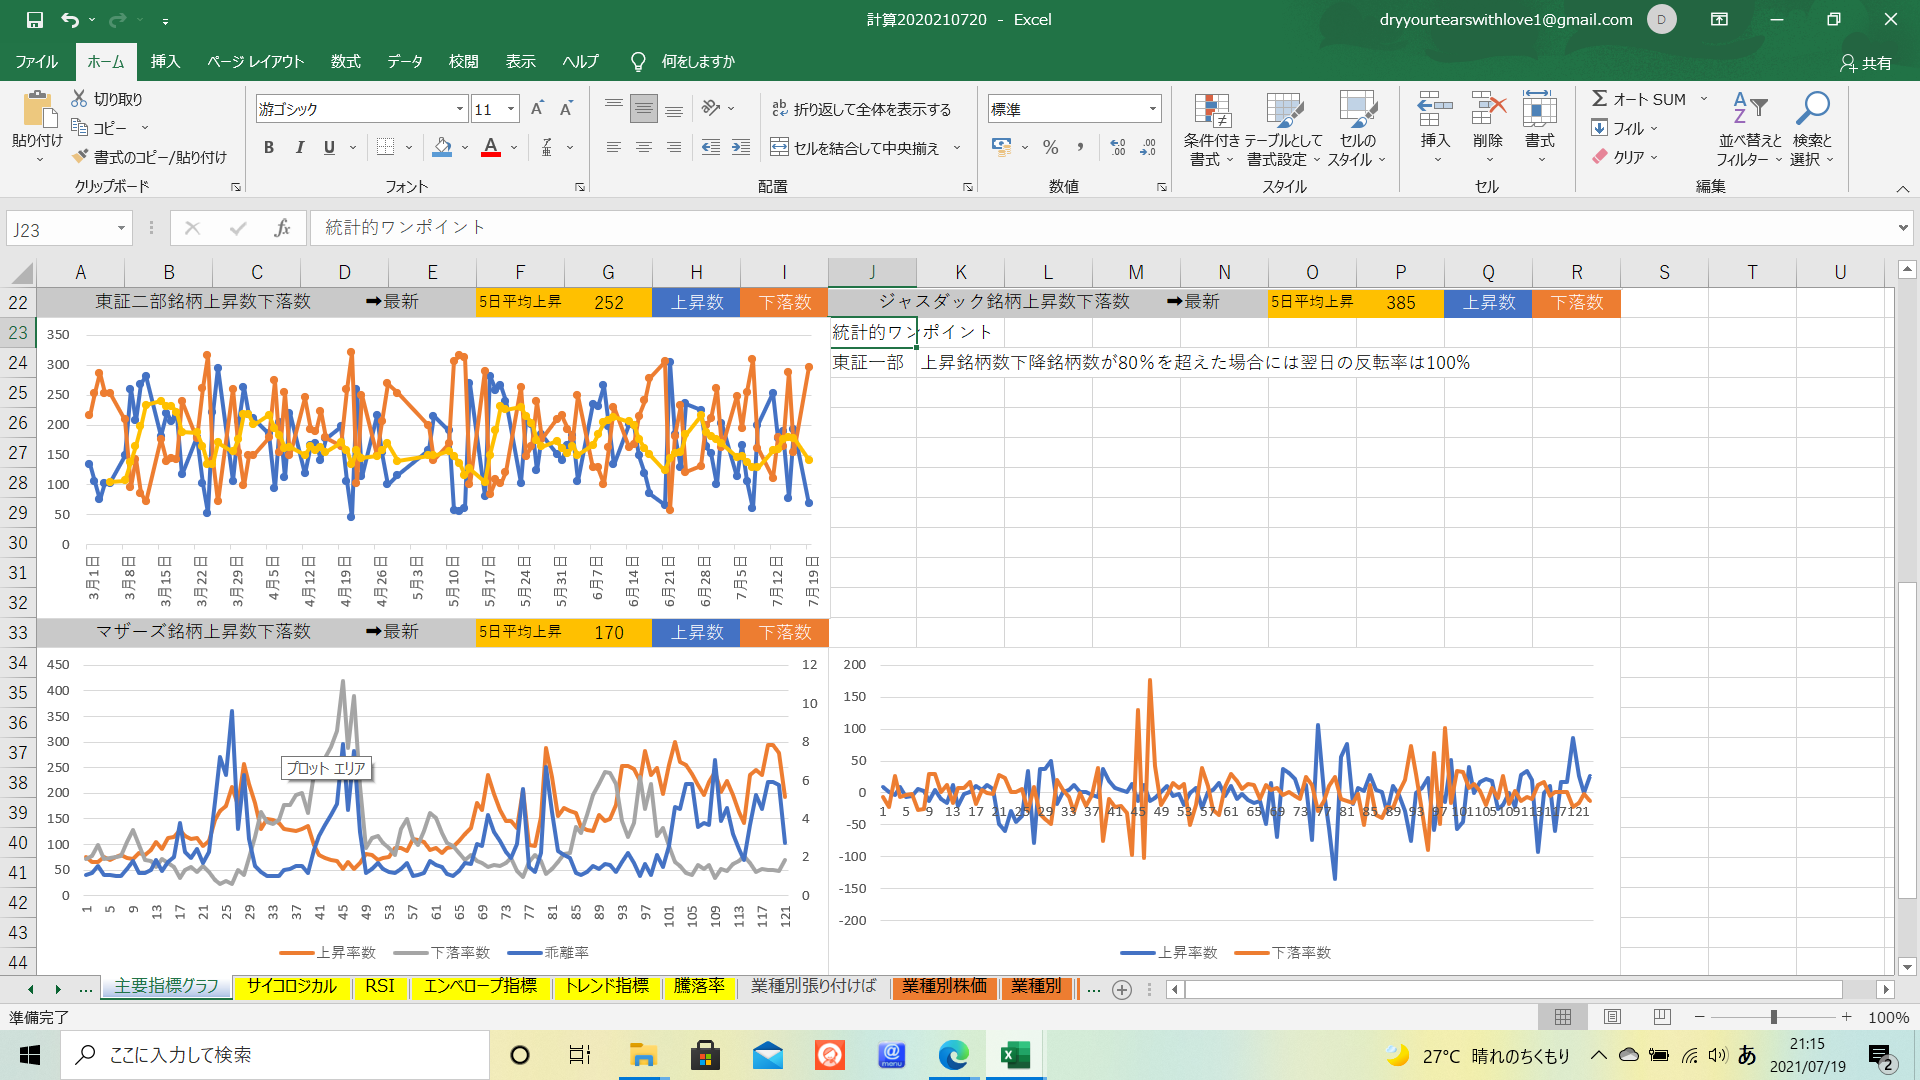
Task: Toggle wrap text for cells
Action: 861,109
